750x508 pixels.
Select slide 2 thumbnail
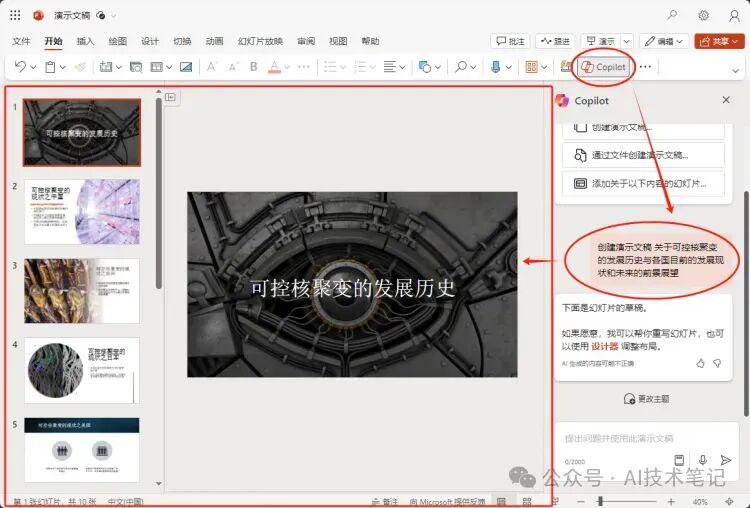82,211
